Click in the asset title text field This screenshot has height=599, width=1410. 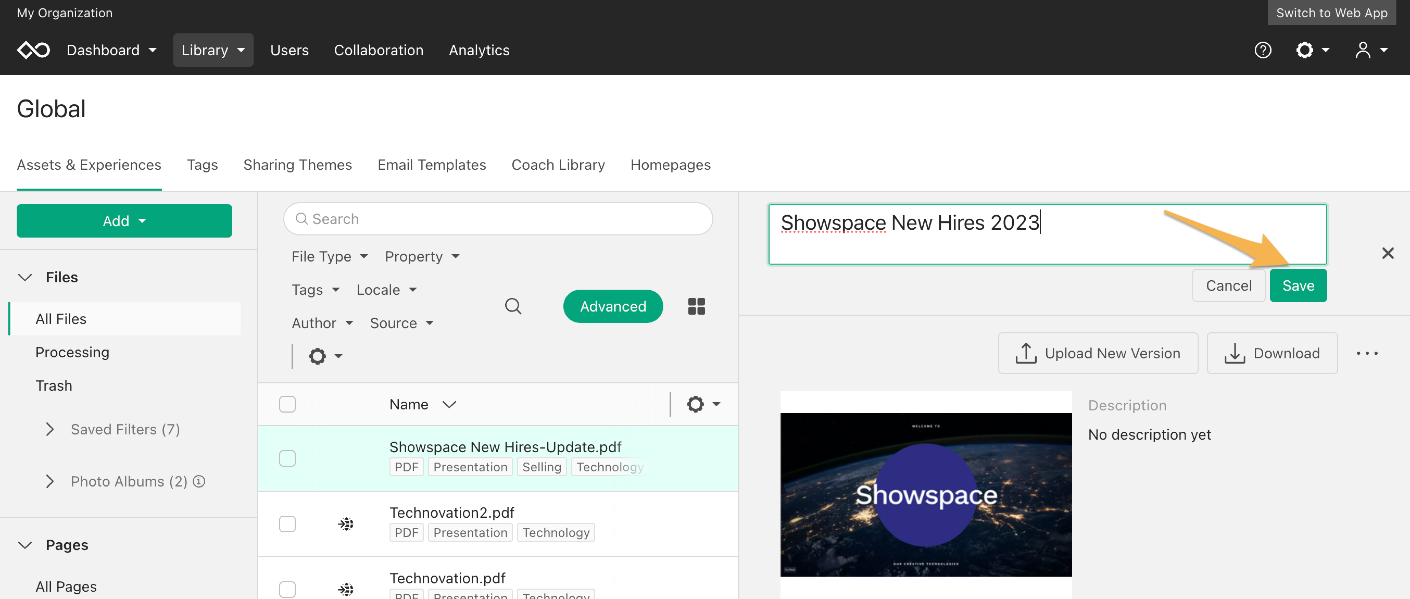tap(1047, 235)
